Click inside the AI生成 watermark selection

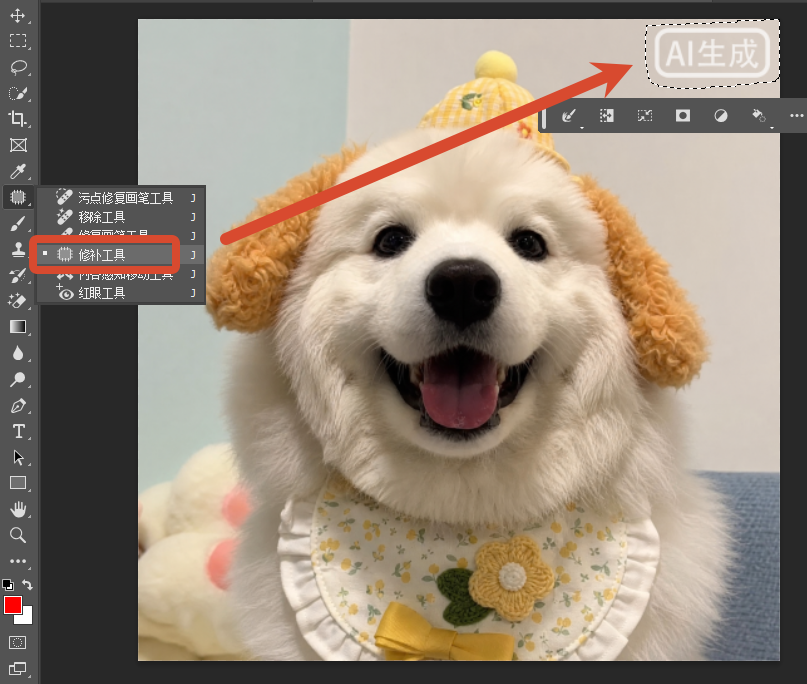[x=713, y=54]
